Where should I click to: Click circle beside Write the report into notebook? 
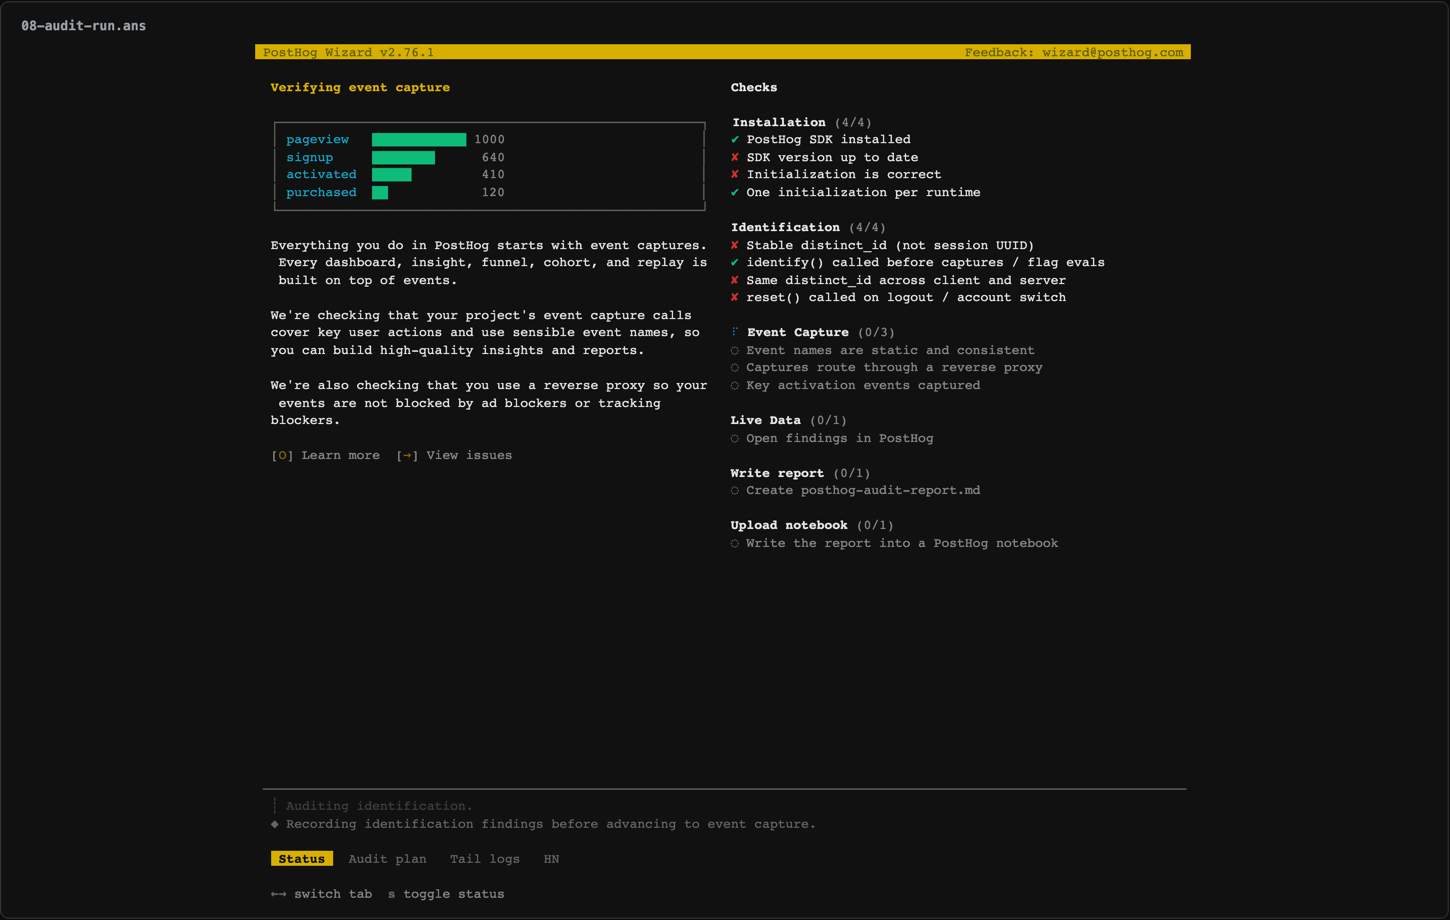pos(735,544)
